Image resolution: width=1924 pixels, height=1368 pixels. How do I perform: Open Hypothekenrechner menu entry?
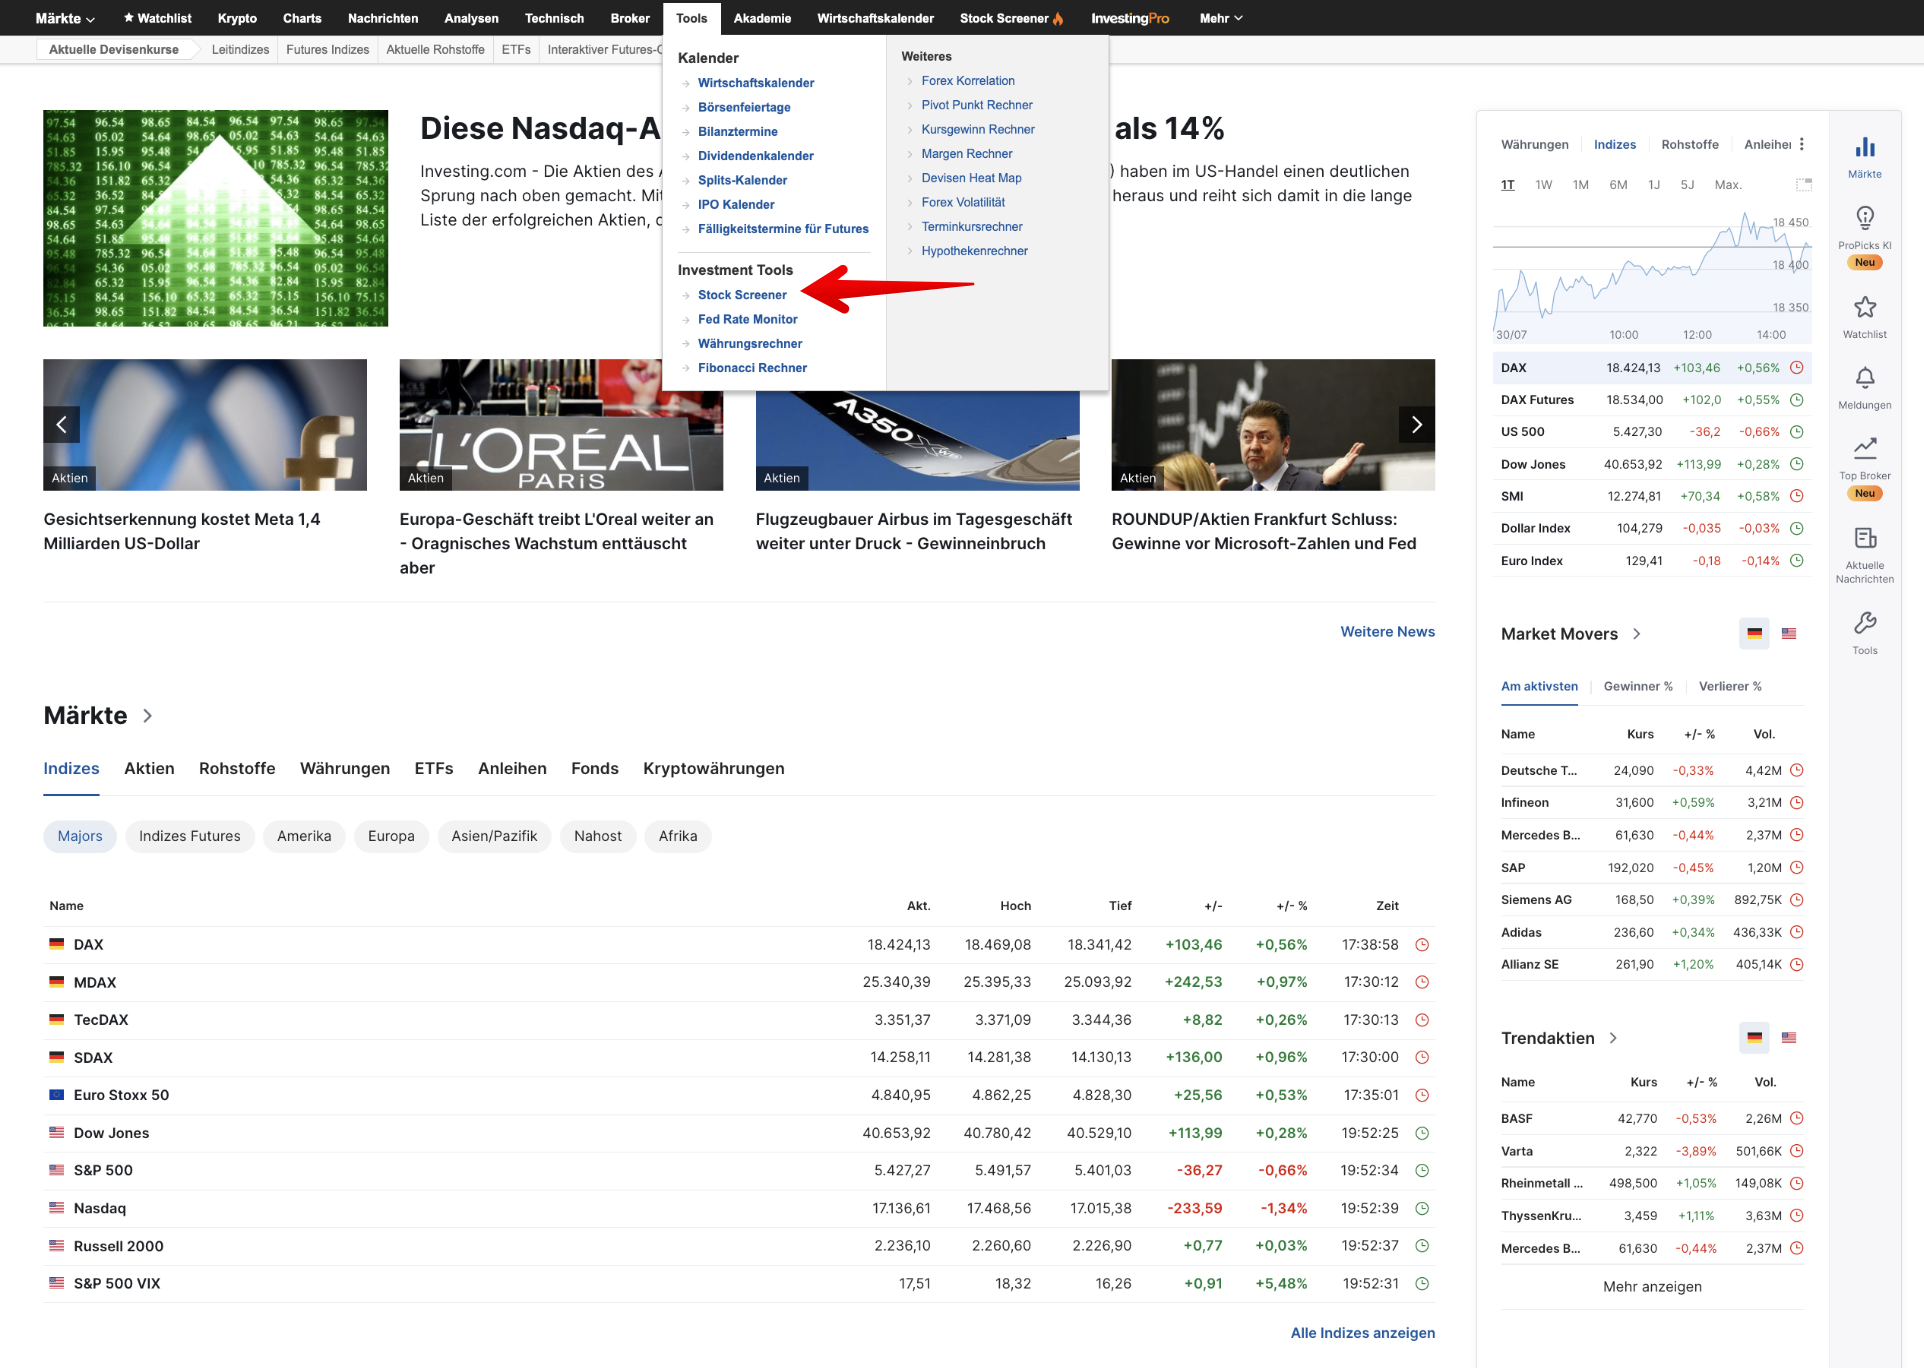pyautogui.click(x=974, y=251)
